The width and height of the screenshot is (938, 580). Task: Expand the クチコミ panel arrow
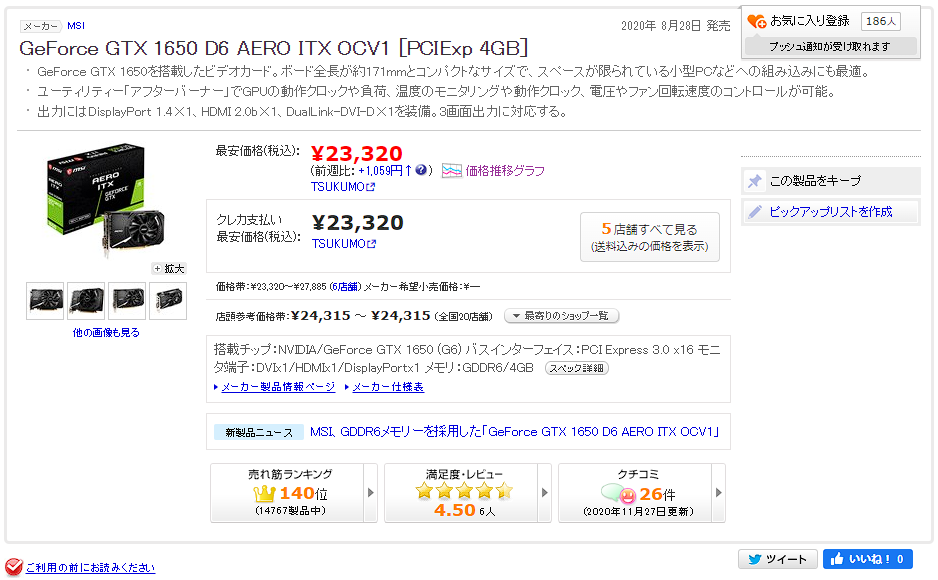coord(718,493)
